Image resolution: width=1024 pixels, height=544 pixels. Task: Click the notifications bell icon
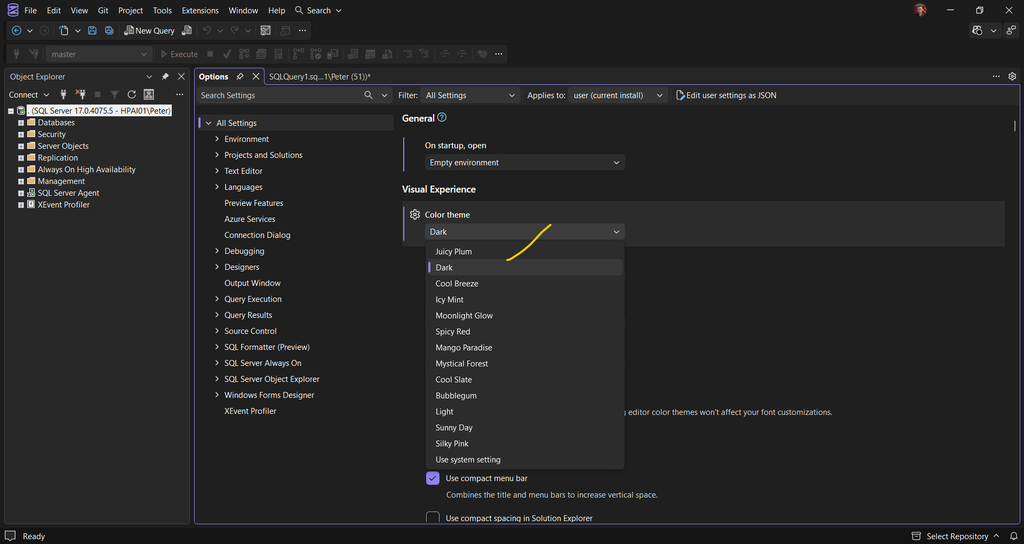[x=1014, y=536]
